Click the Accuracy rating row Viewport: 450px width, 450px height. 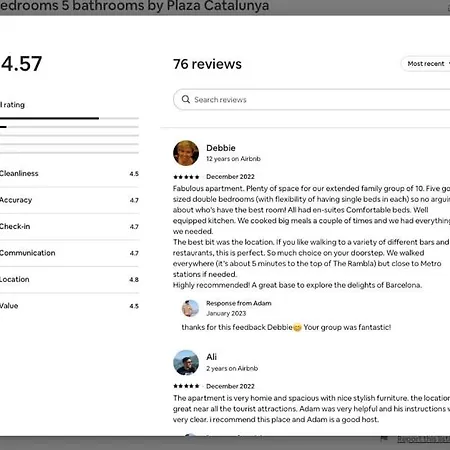69,200
